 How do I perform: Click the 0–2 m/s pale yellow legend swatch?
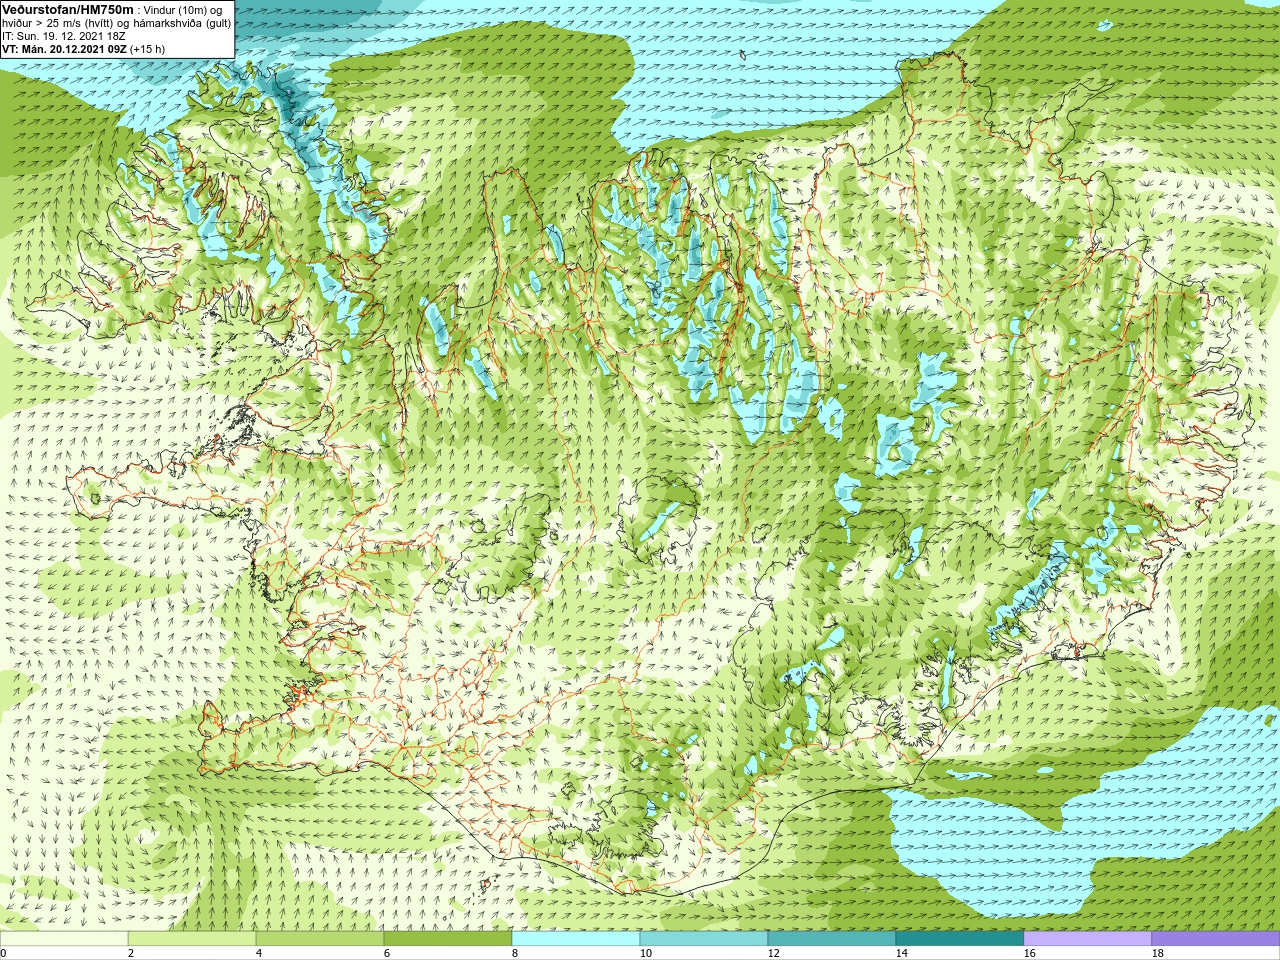[x=64, y=939]
